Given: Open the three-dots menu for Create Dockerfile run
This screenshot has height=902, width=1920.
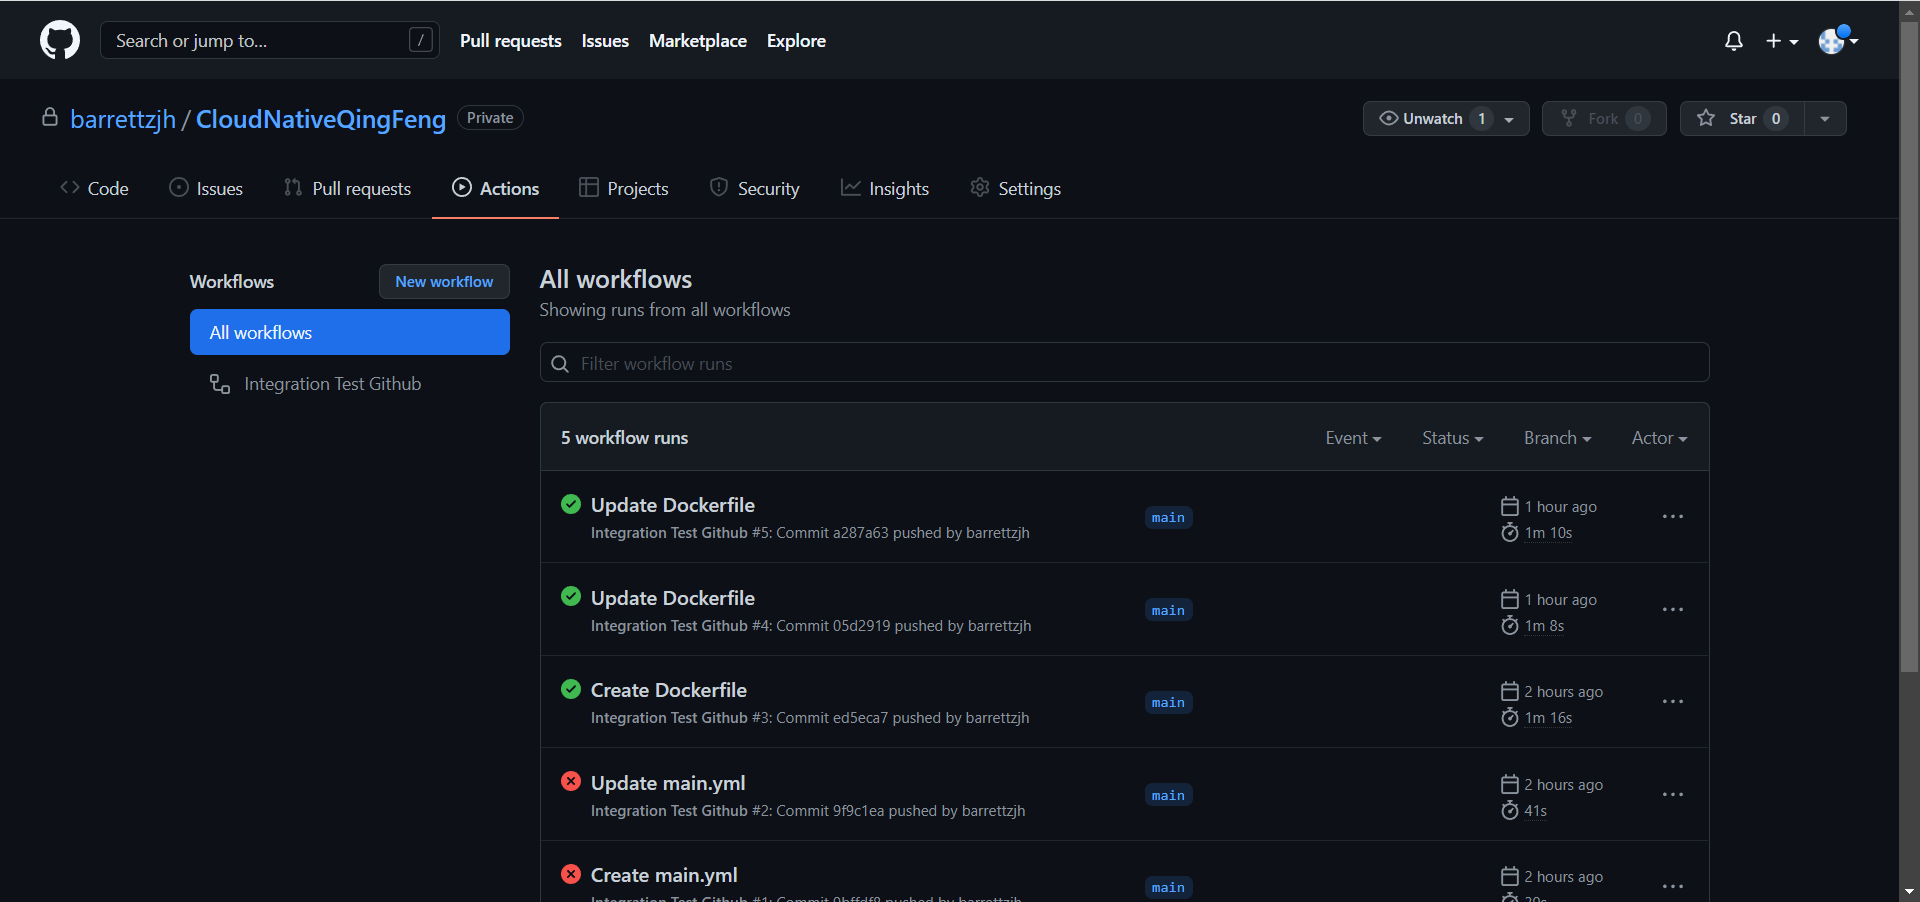Looking at the screenshot, I should 1673,702.
